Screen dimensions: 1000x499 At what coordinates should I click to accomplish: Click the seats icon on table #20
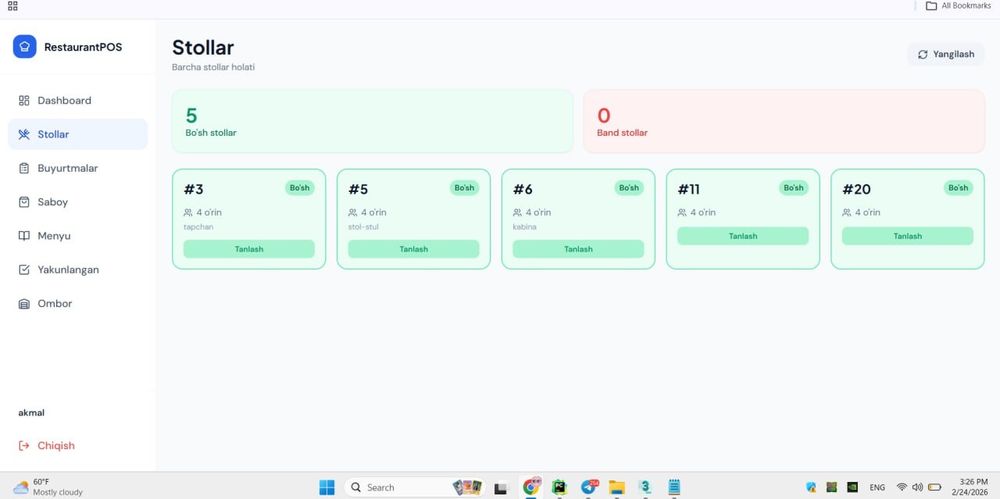846,212
